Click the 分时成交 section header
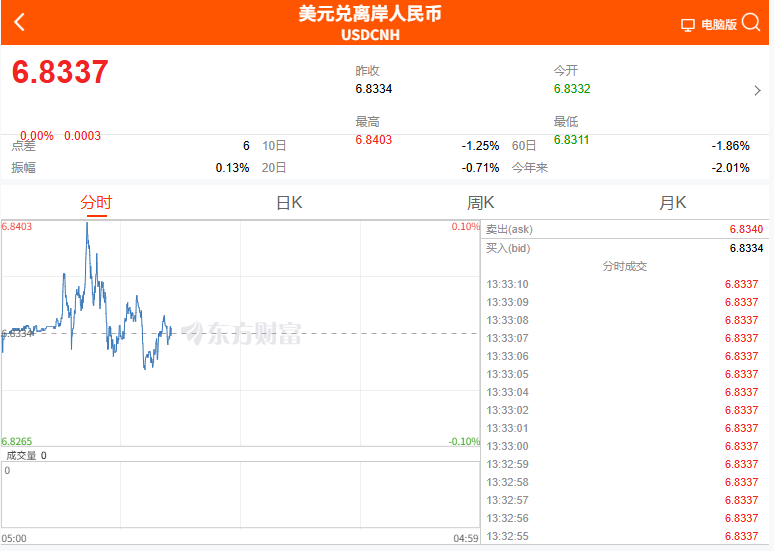Image resolution: width=774 pixels, height=551 pixels. (x=625, y=266)
